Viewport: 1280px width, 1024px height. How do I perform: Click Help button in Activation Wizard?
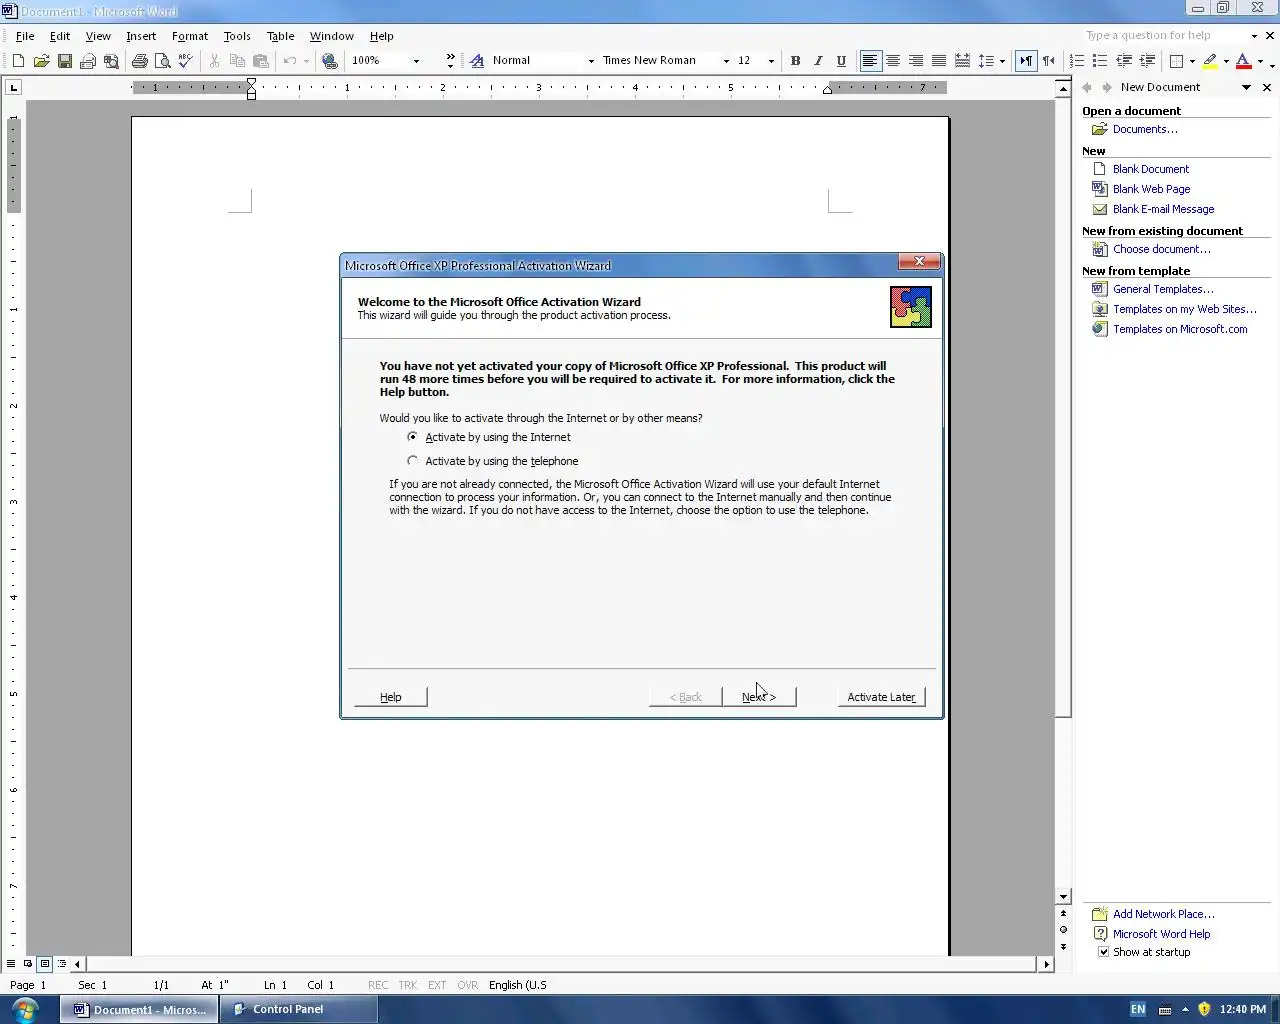[390, 697]
